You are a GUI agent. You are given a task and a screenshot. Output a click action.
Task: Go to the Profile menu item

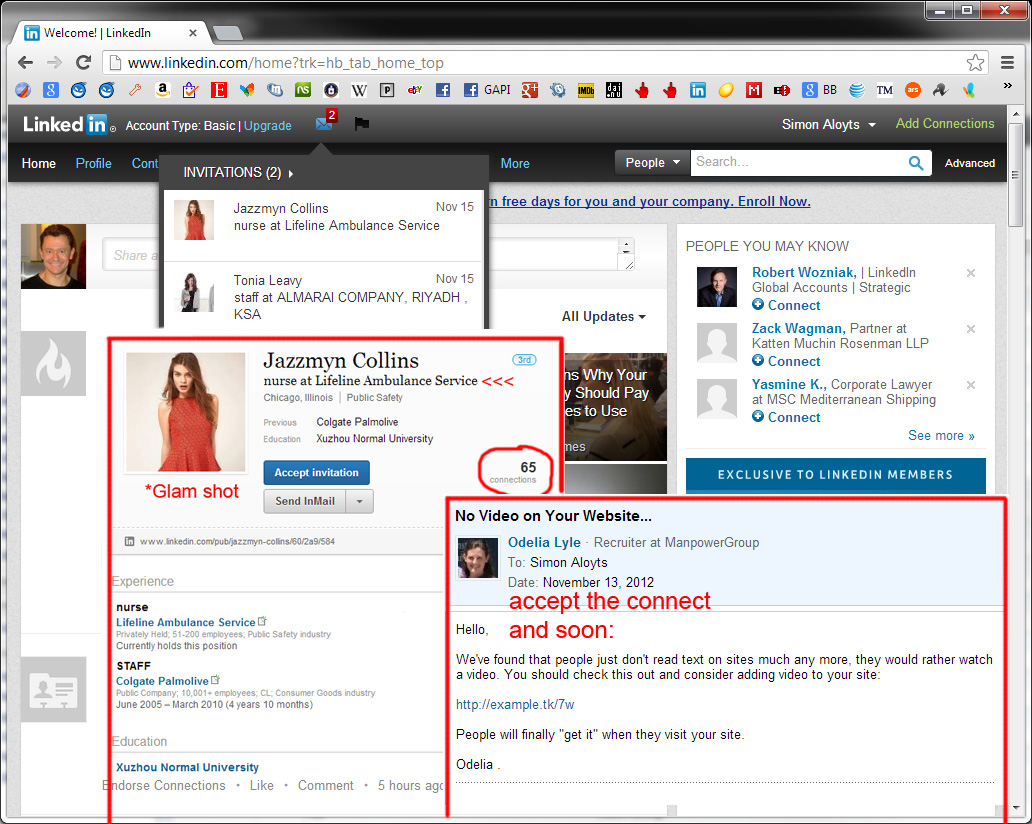pos(94,163)
